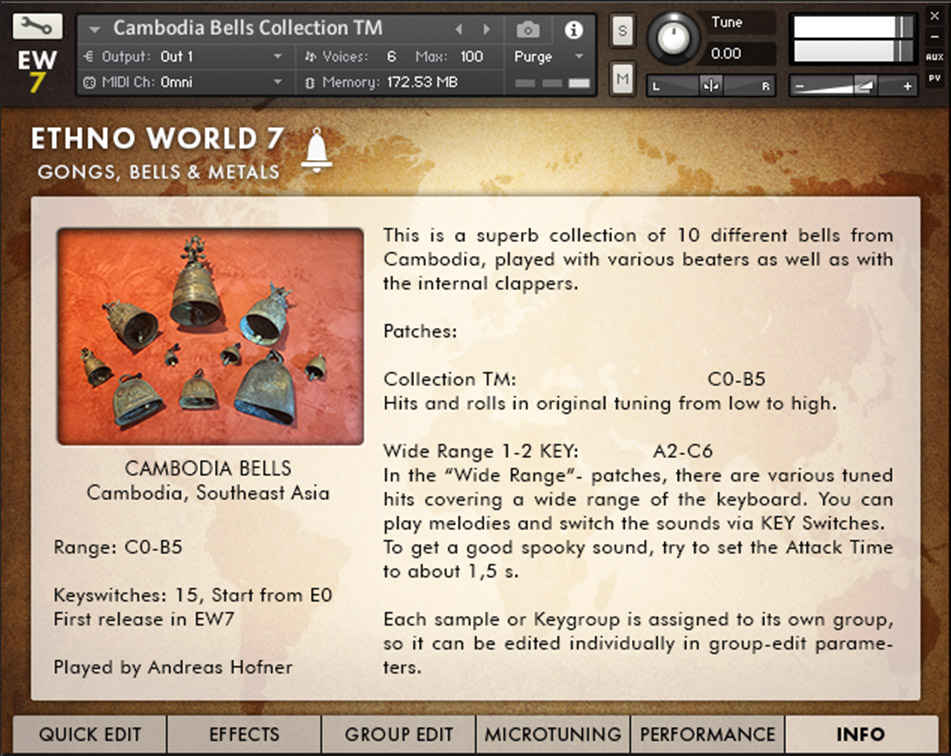Click the volume slider handle

[864, 86]
